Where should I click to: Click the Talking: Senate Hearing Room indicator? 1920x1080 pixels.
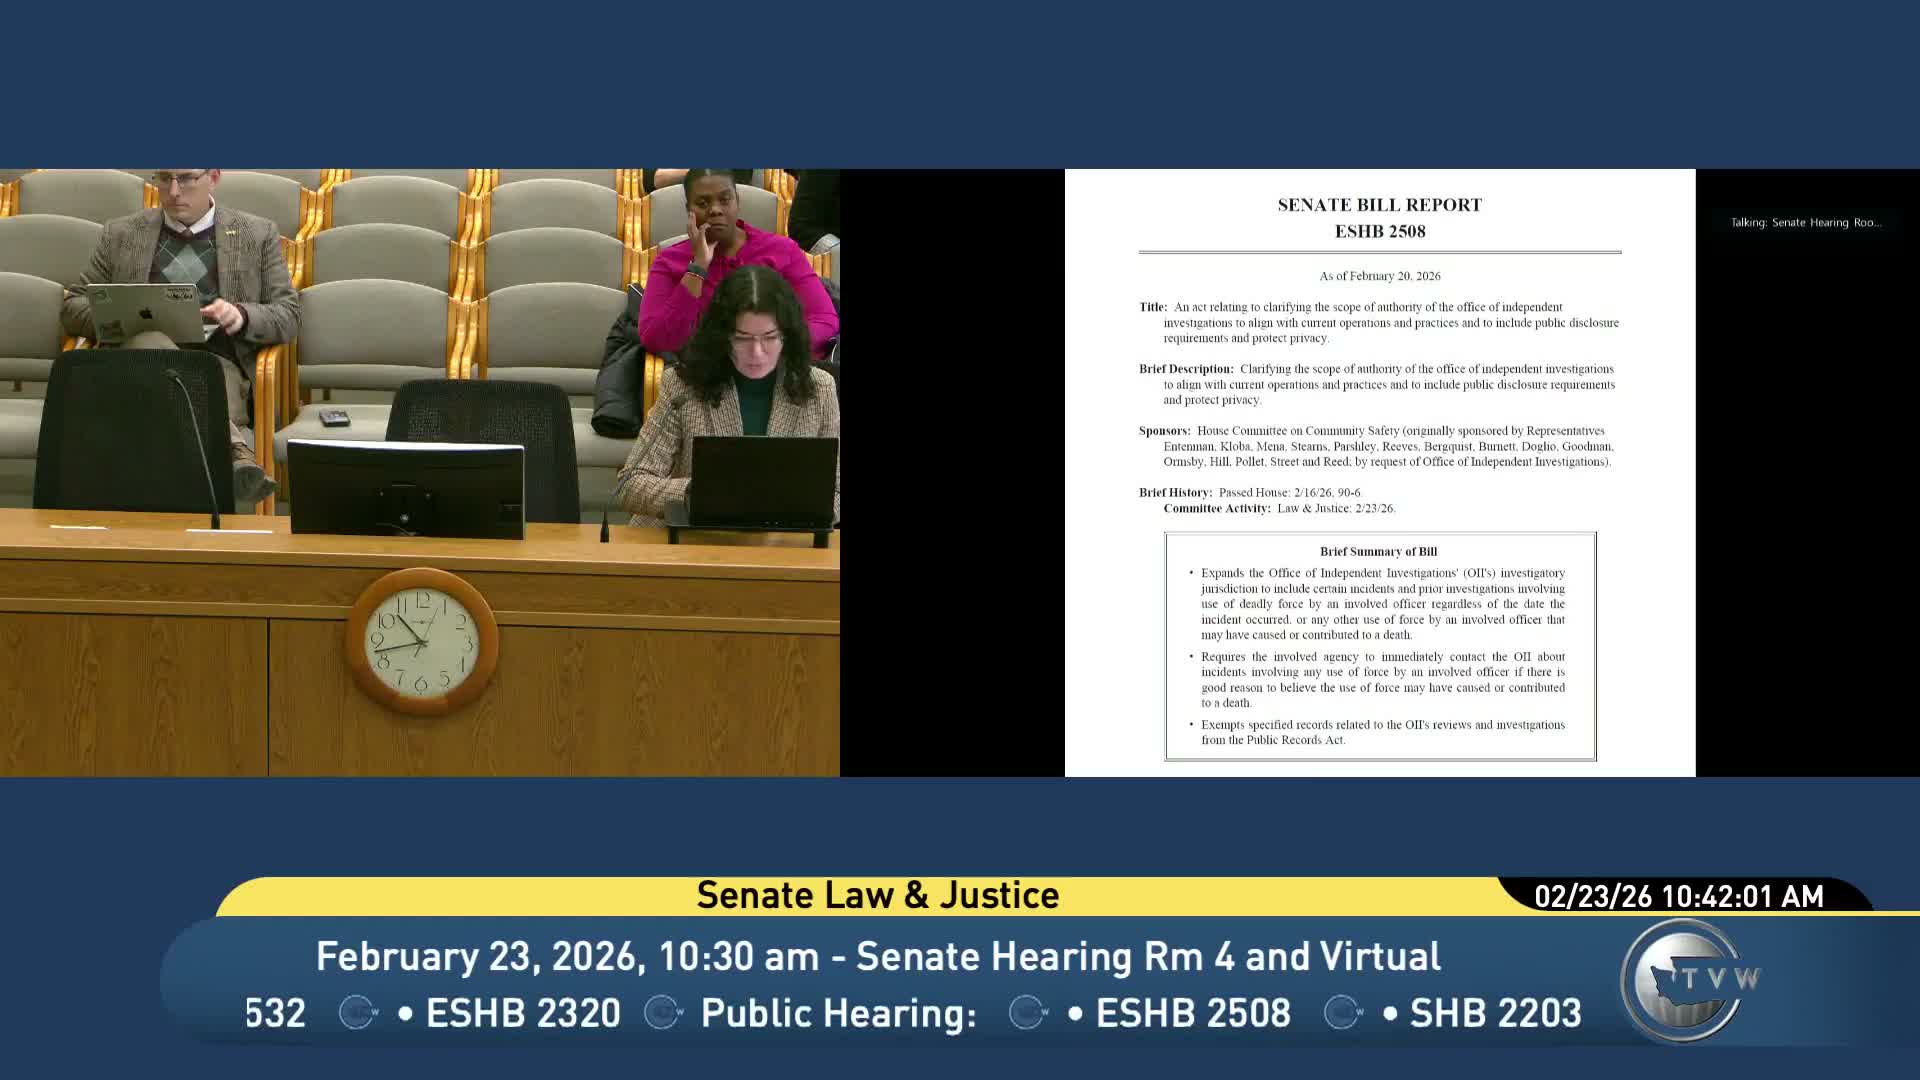[1805, 222]
